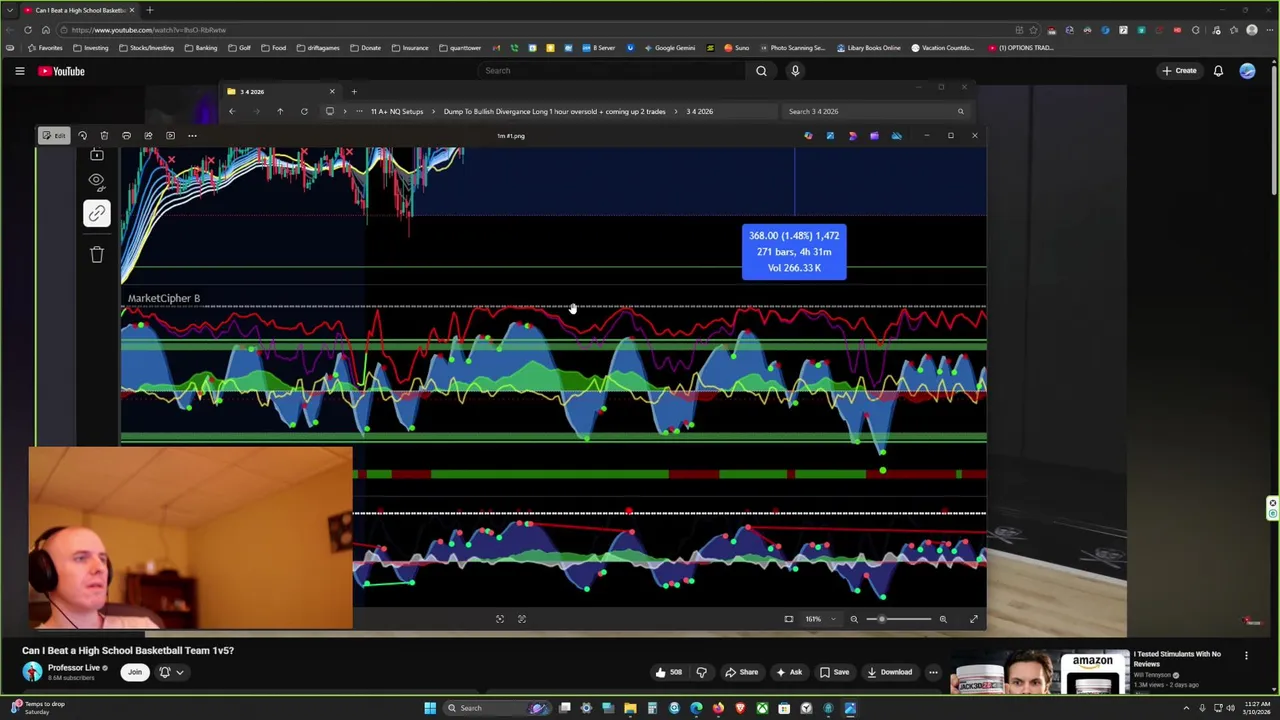Open the Designer app icon in Photos toolbar

852,136
